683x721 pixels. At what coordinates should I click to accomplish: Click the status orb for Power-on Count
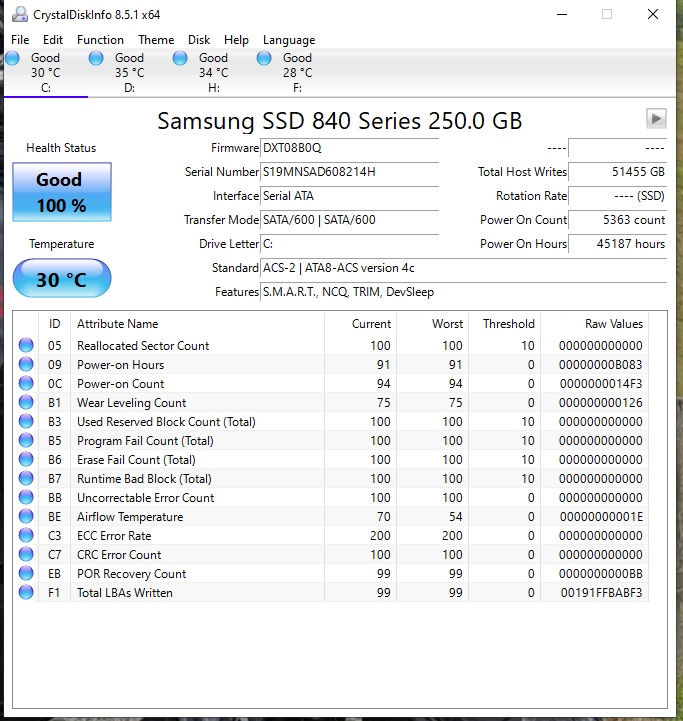(26, 383)
